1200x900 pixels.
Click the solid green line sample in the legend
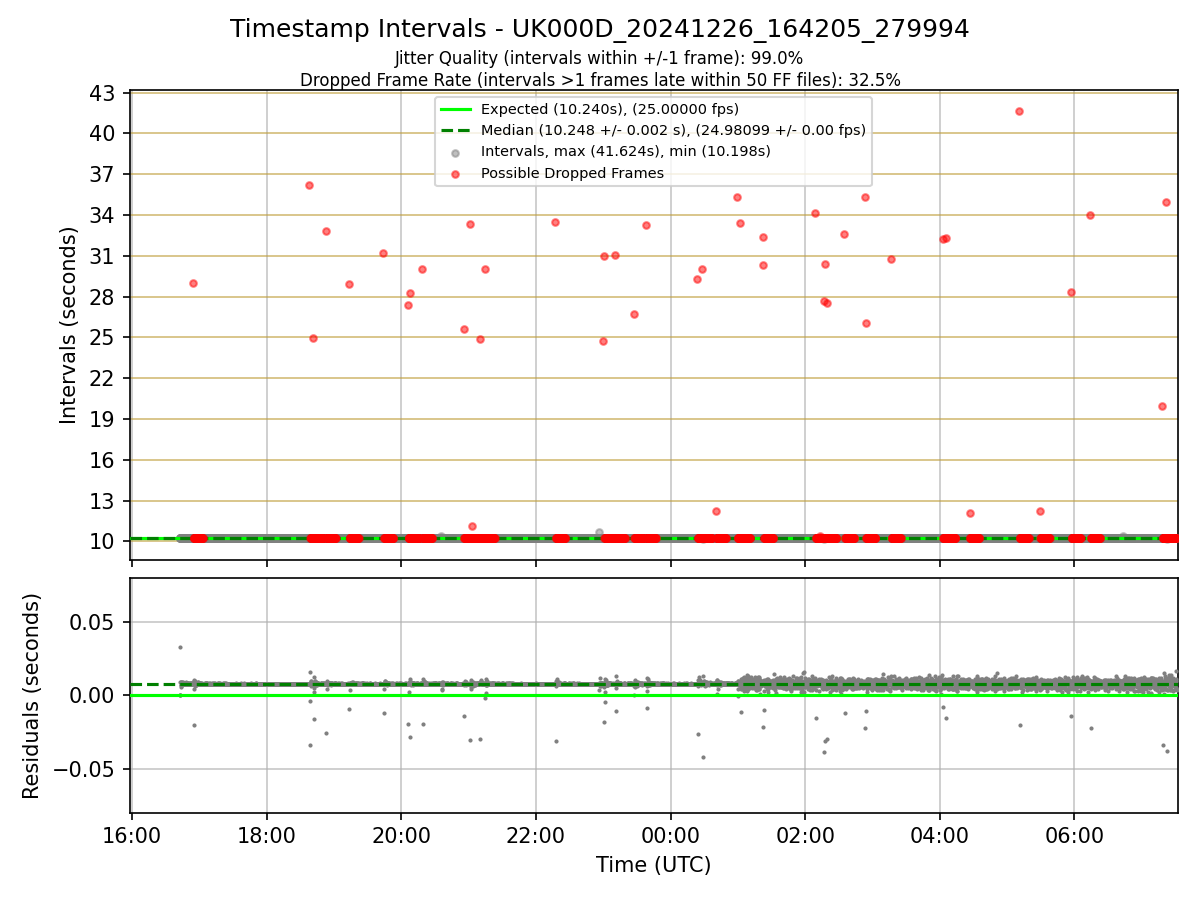tap(455, 109)
